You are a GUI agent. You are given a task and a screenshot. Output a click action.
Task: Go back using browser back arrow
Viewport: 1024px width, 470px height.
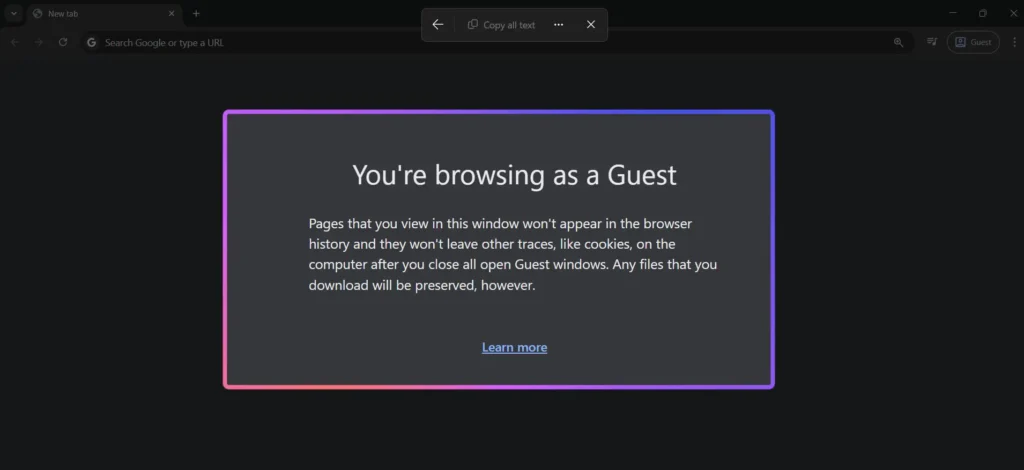tap(15, 42)
